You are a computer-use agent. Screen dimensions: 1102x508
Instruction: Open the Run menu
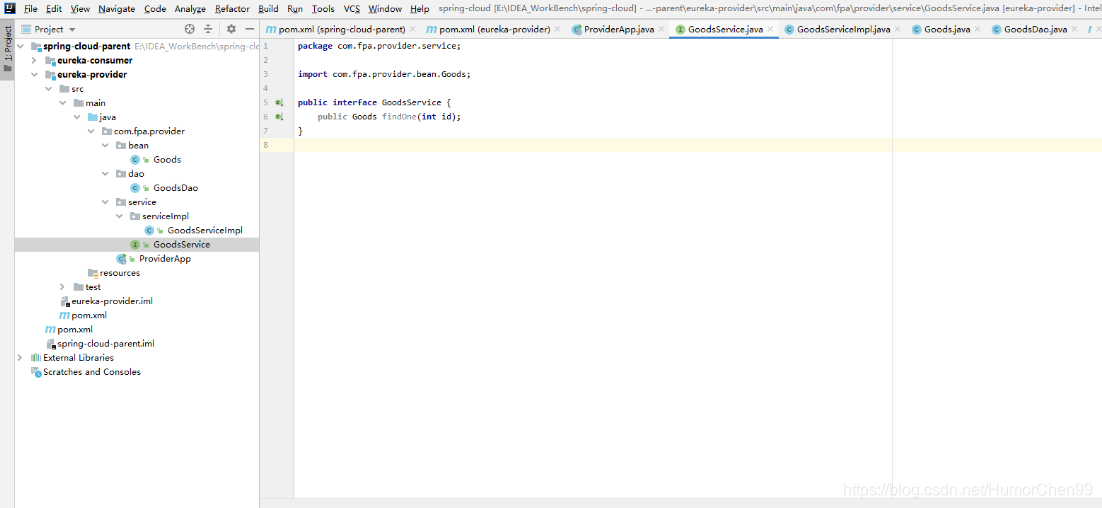(x=295, y=9)
